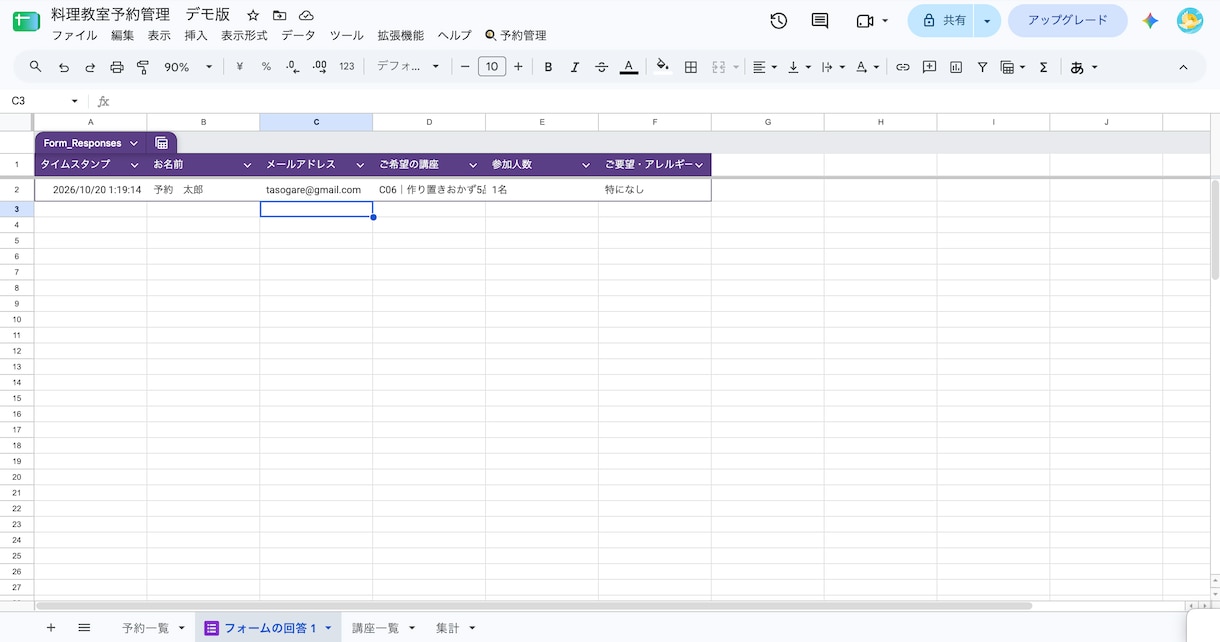Open the Sheets home logo
Screen dimensions: 1220x642
(26, 21)
